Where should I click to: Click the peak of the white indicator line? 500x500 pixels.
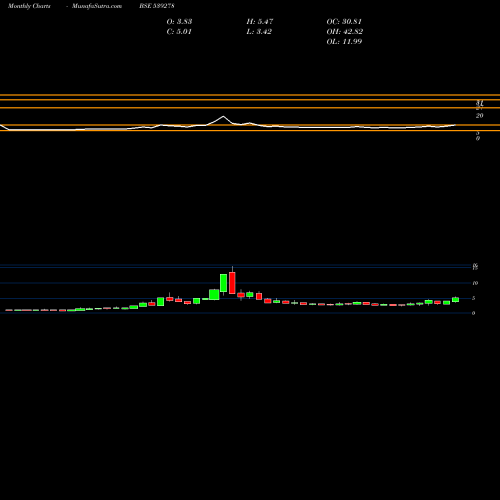[x=223, y=116]
